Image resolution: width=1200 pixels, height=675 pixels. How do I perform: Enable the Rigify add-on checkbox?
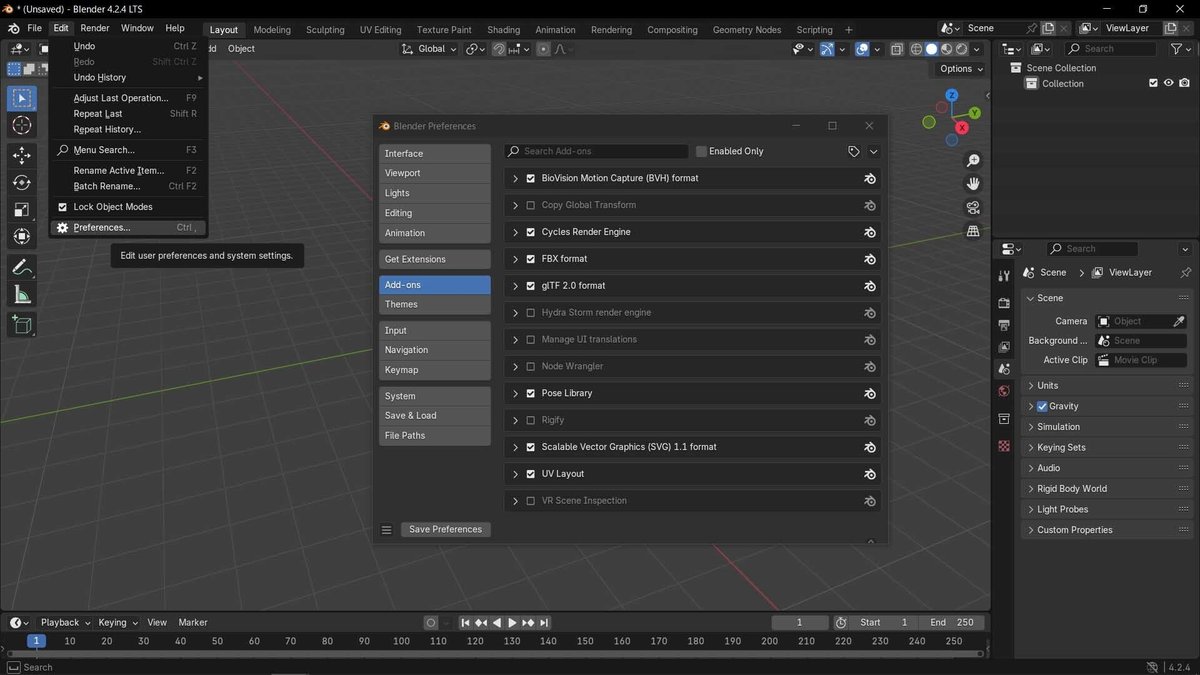click(x=530, y=420)
